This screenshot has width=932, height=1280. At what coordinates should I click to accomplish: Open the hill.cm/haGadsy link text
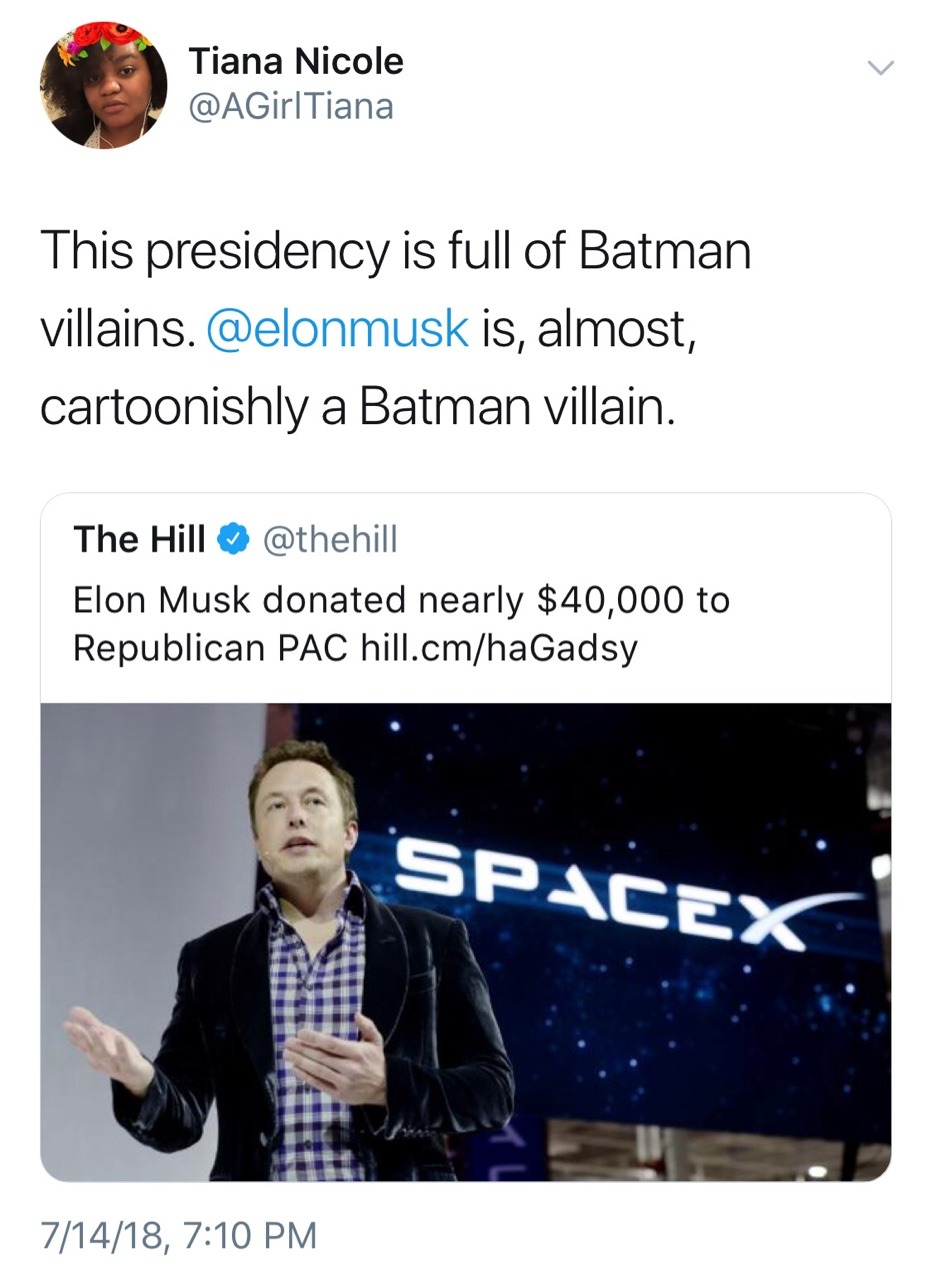(x=499, y=648)
